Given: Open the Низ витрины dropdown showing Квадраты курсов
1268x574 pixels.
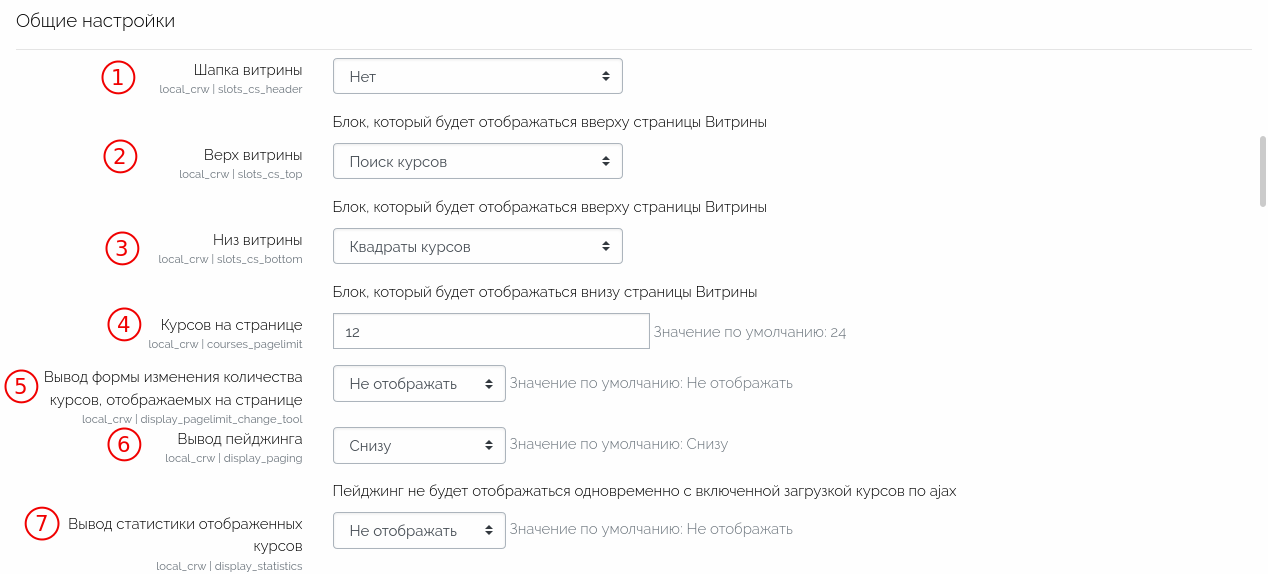Looking at the screenshot, I should 477,246.
